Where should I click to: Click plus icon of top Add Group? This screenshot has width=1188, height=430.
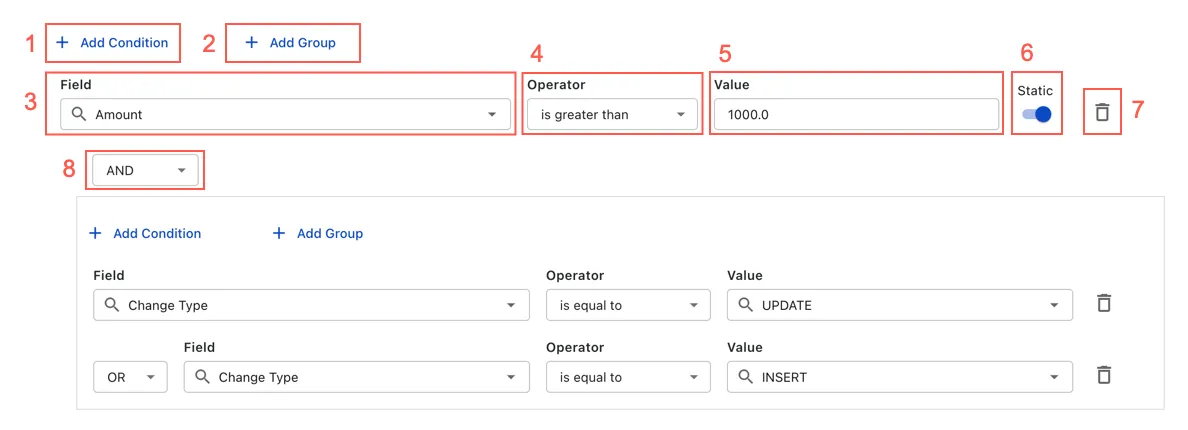click(x=252, y=42)
